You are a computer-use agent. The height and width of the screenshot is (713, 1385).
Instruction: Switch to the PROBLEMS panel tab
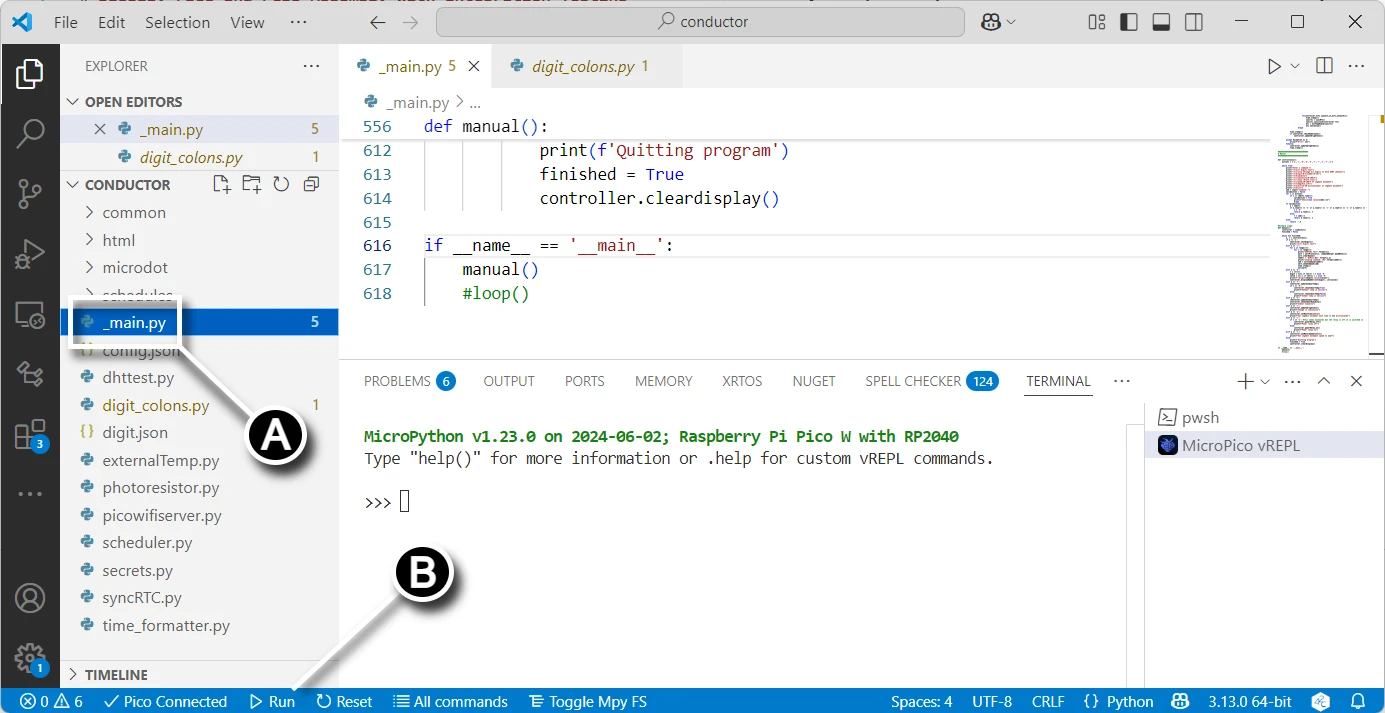pyautogui.click(x=409, y=381)
